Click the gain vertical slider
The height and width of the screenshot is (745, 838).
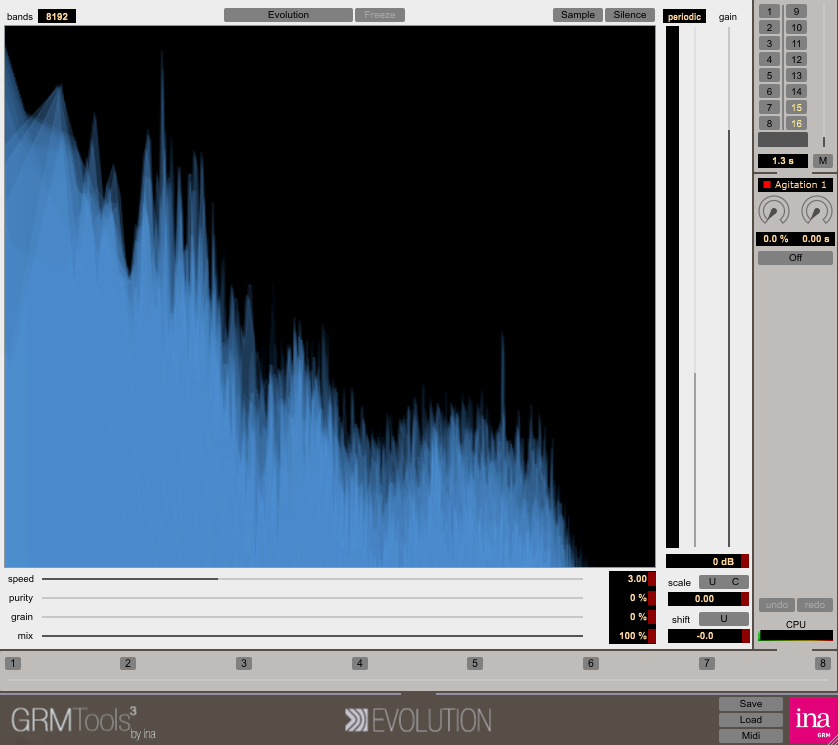728,287
